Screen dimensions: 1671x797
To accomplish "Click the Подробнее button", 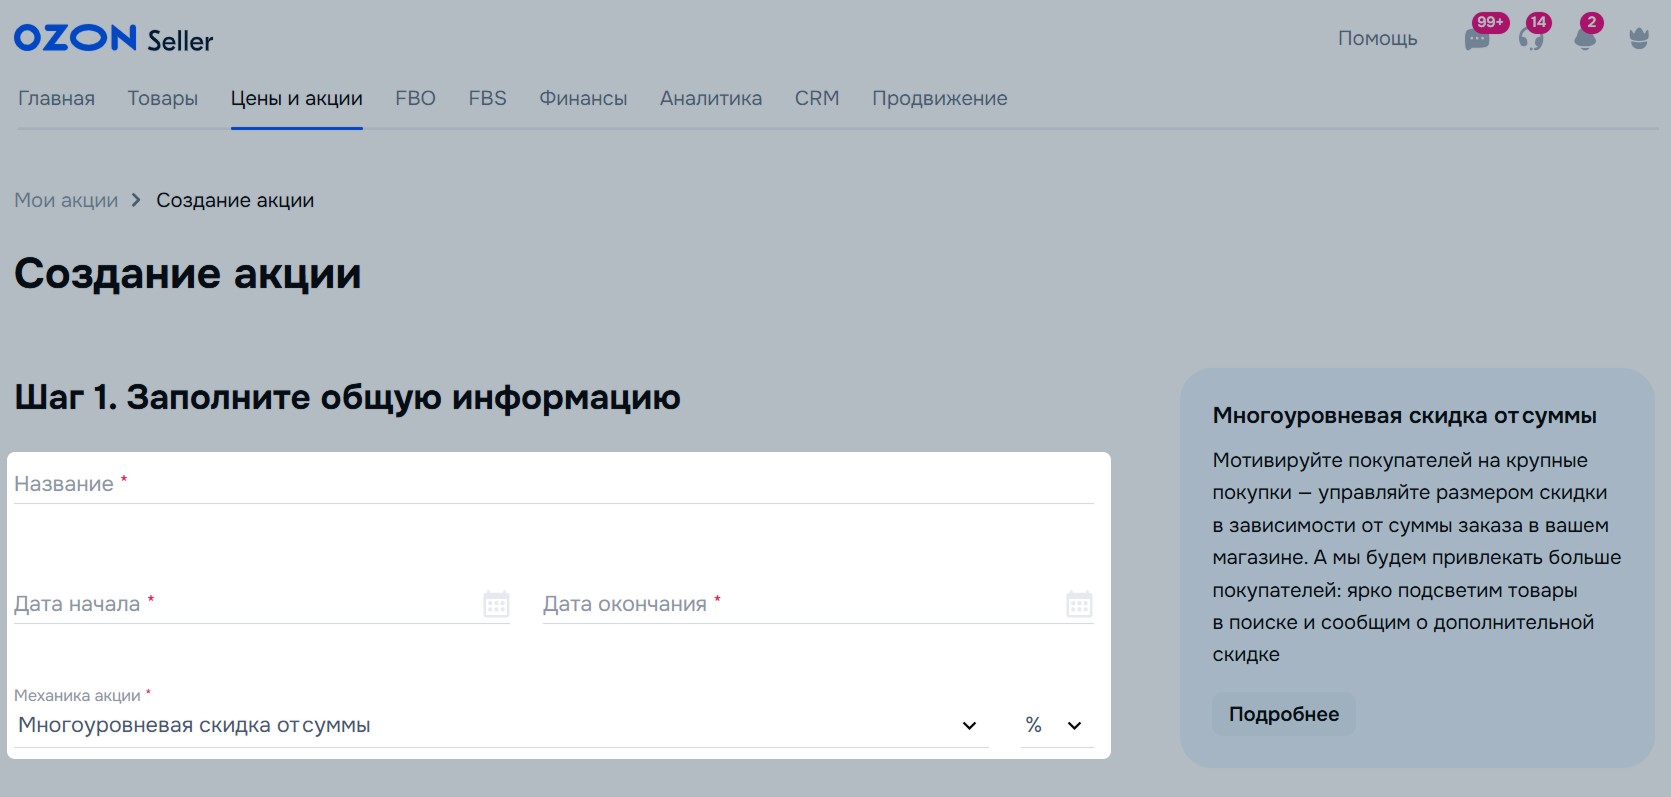I will (x=1283, y=714).
